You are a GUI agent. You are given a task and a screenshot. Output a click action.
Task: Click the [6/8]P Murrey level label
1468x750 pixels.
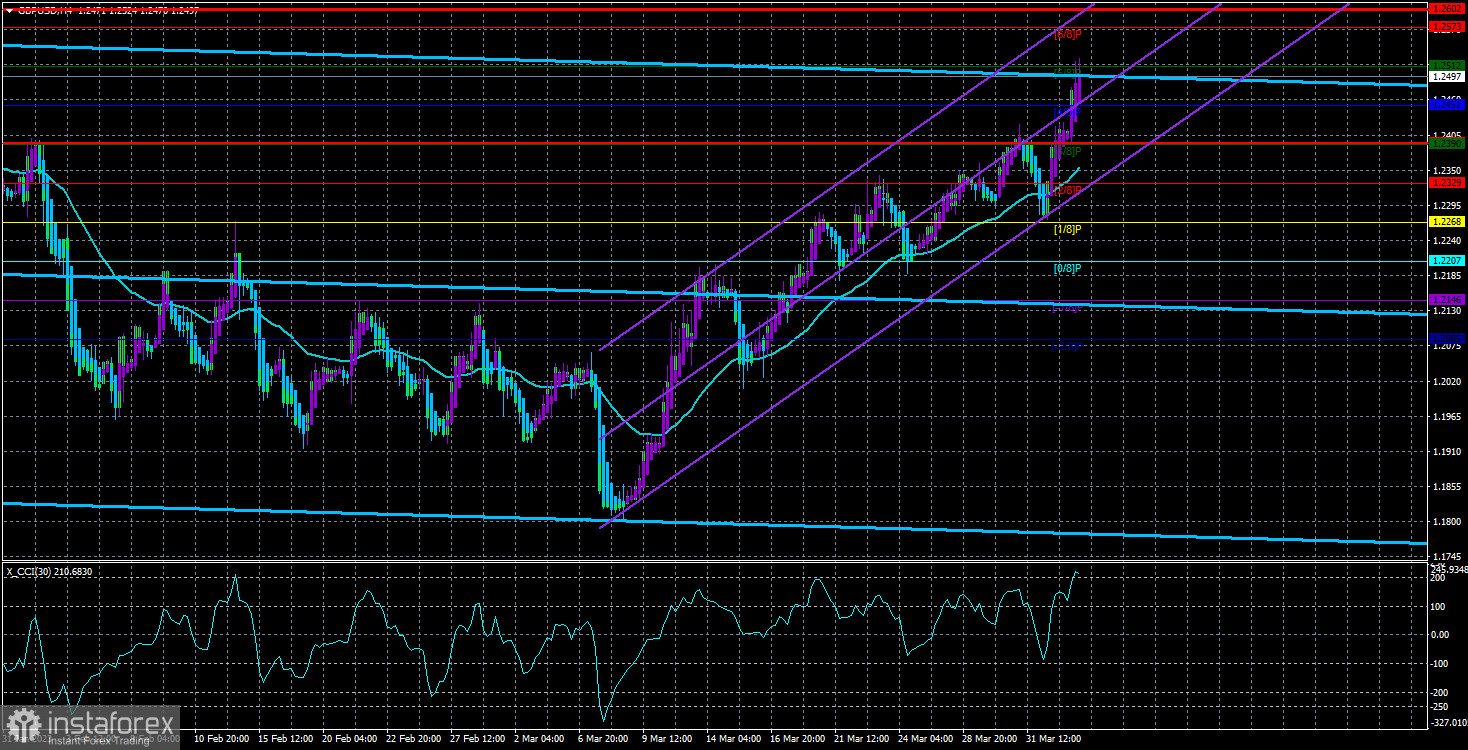pos(1069,34)
